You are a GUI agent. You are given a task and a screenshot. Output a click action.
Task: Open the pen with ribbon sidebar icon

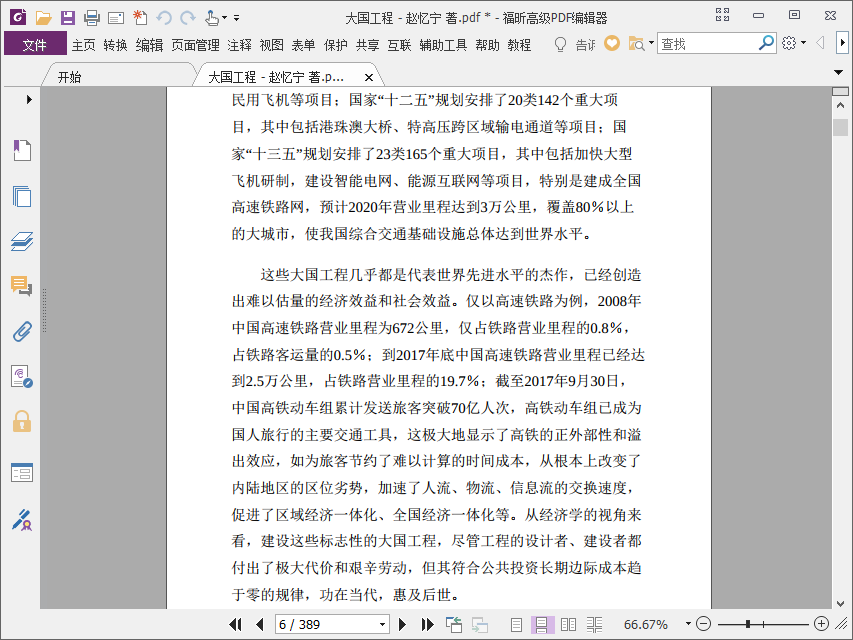pos(22,520)
